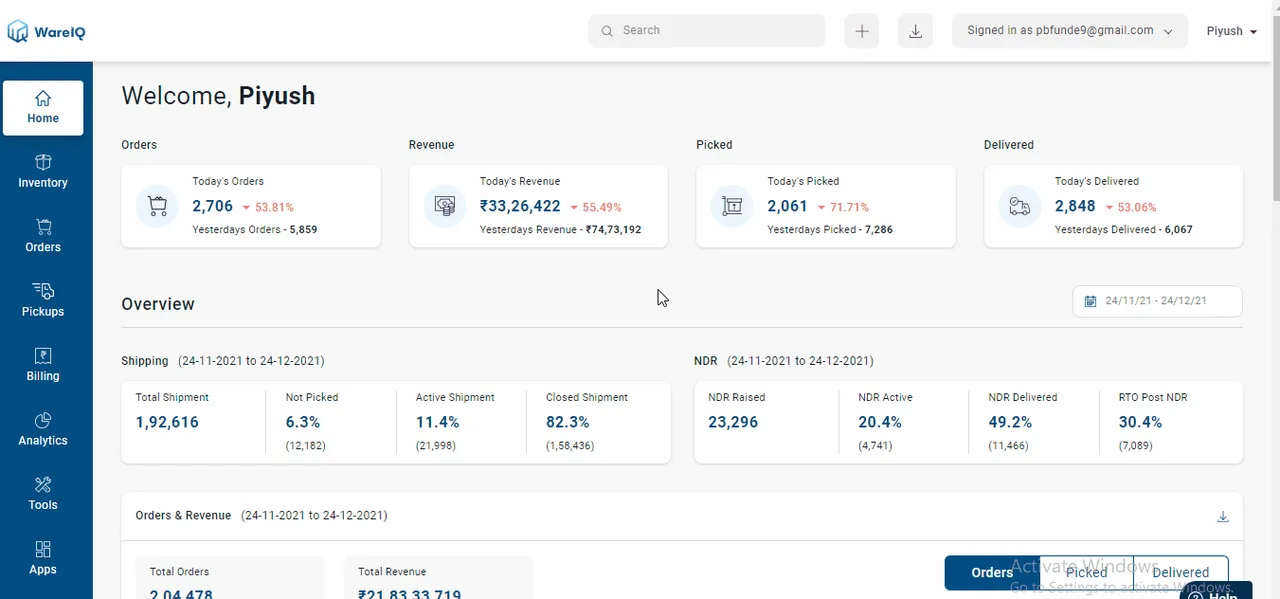Click the 53.81% orders decrease indicator
Screen dimensions: 1280x599
click(268, 208)
